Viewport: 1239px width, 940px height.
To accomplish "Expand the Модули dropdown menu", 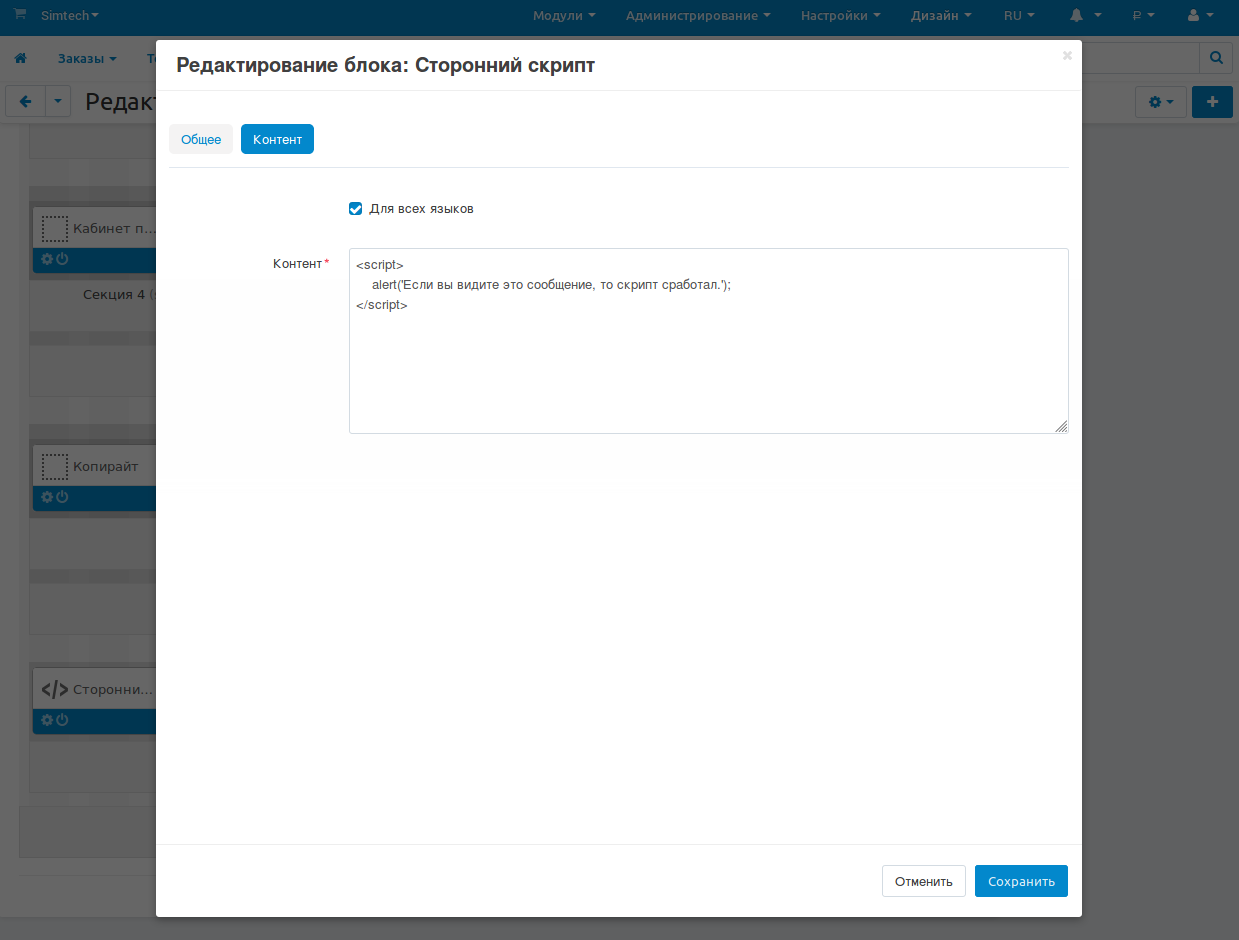I will click(x=564, y=16).
